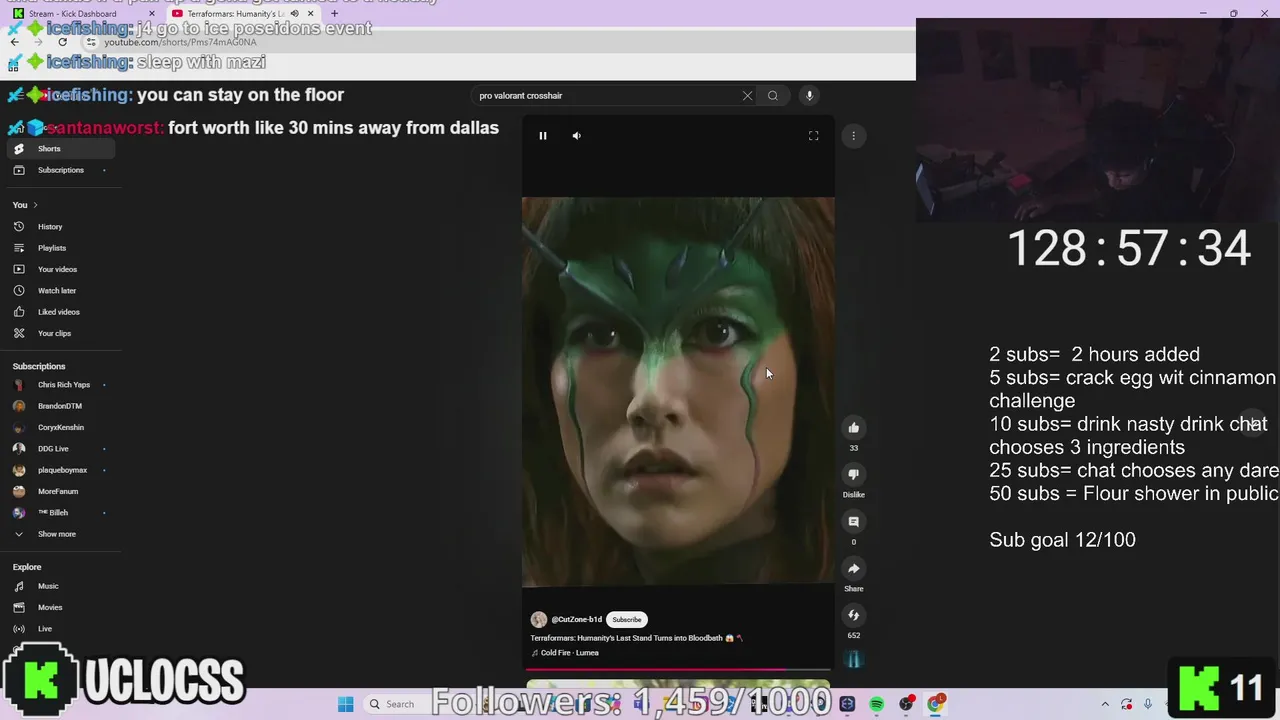
Task: Open the CoryxKenshin channel
Action: (60, 428)
